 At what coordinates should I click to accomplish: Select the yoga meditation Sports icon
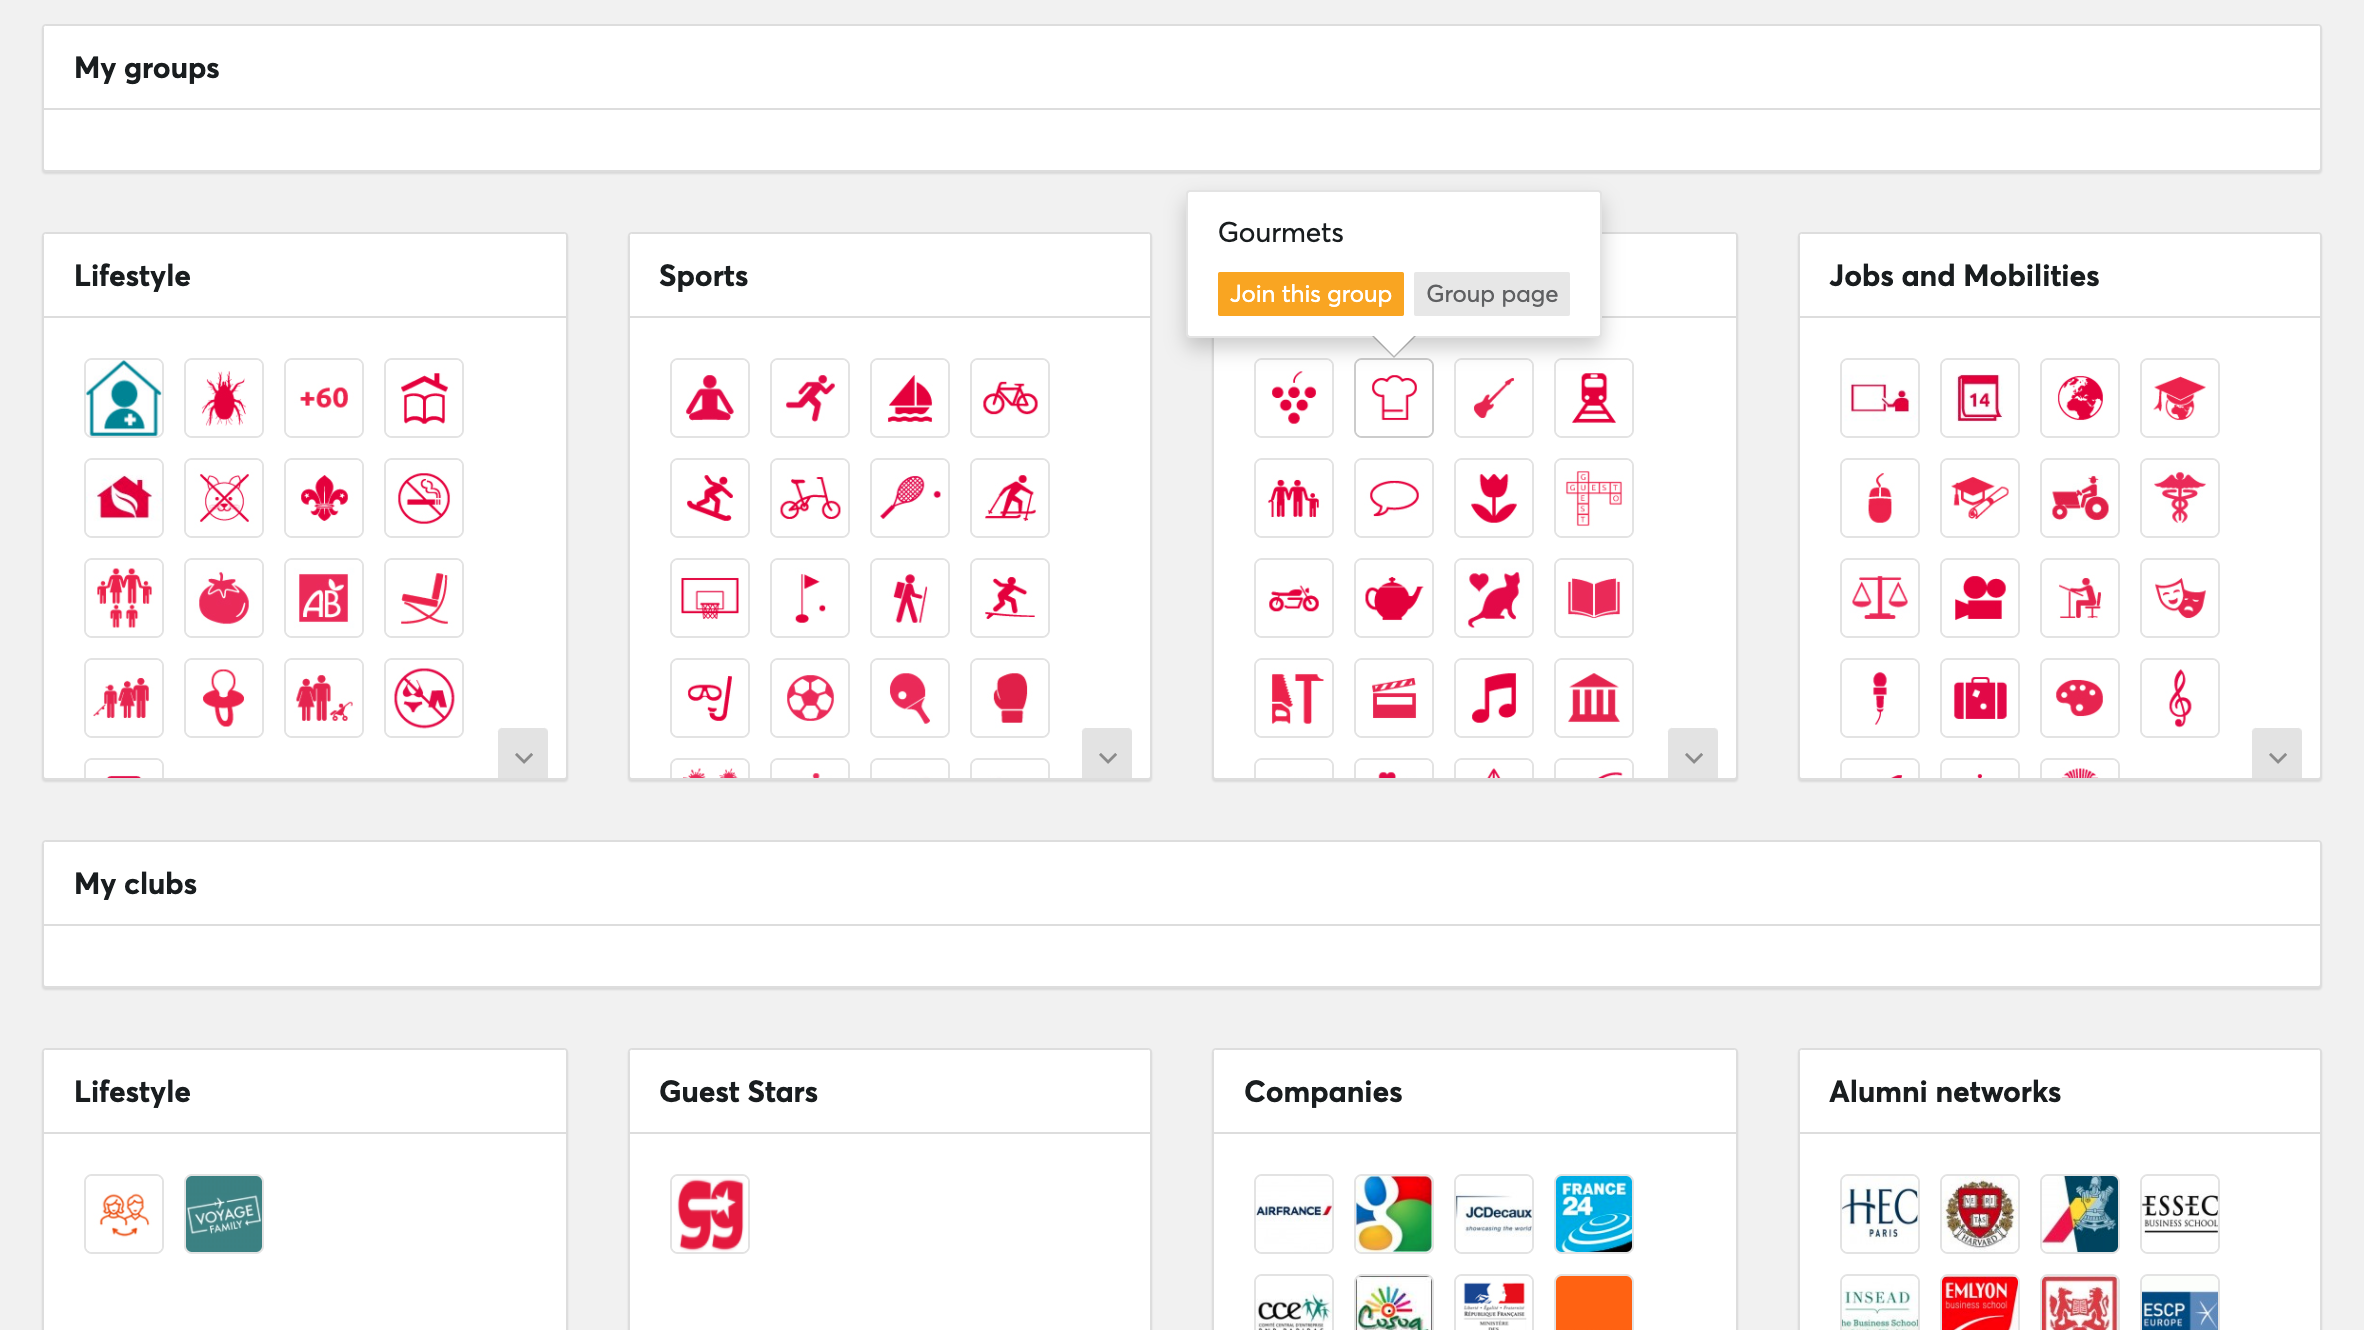pyautogui.click(x=710, y=398)
